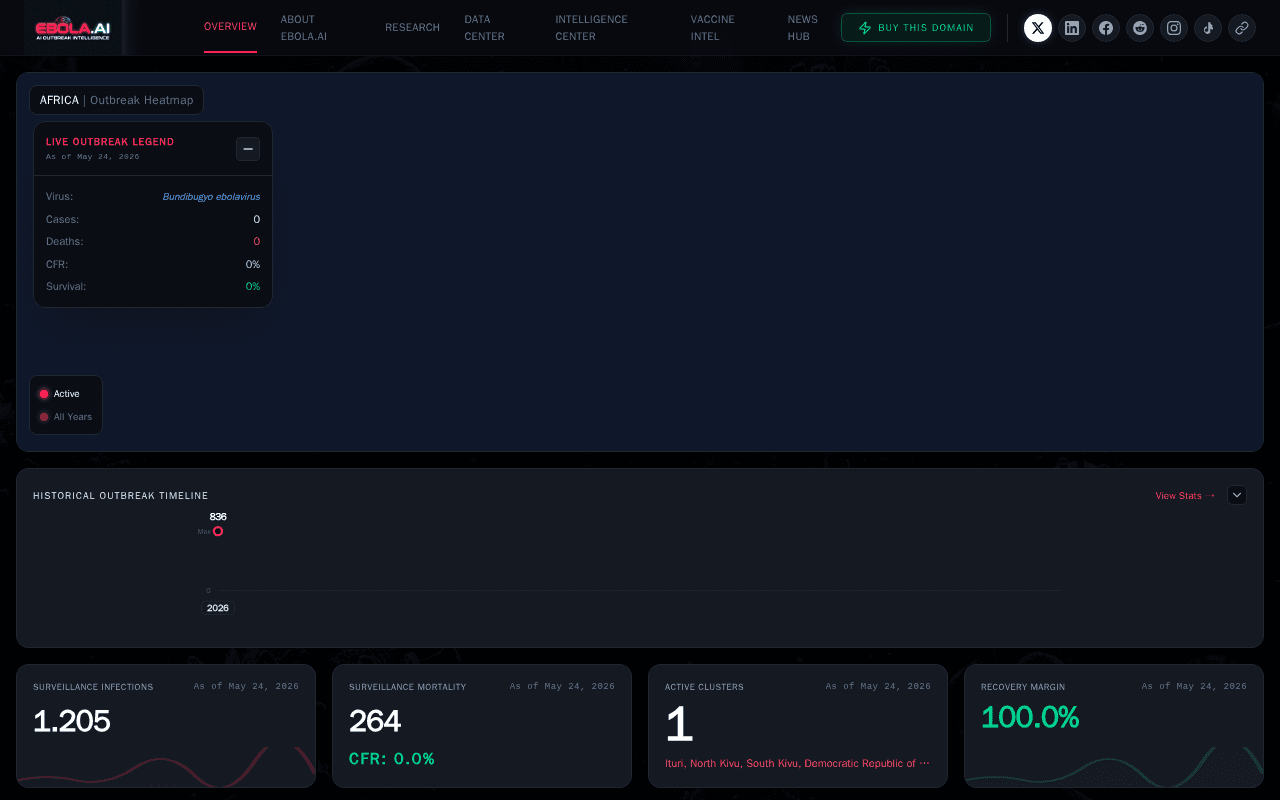This screenshot has height=800, width=1280.
Task: Click the Africa Outbreak Heatmap label
Action: (117, 100)
